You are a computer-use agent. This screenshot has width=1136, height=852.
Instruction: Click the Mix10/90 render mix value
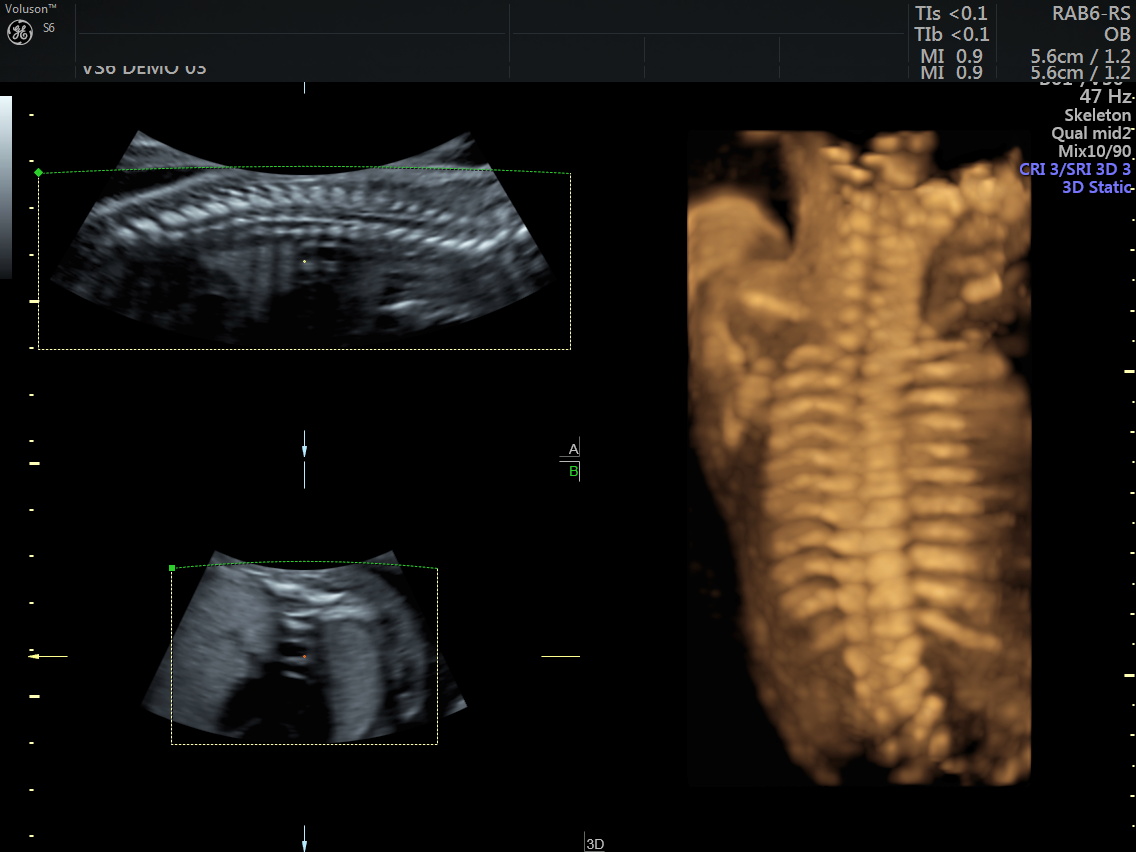[1094, 151]
